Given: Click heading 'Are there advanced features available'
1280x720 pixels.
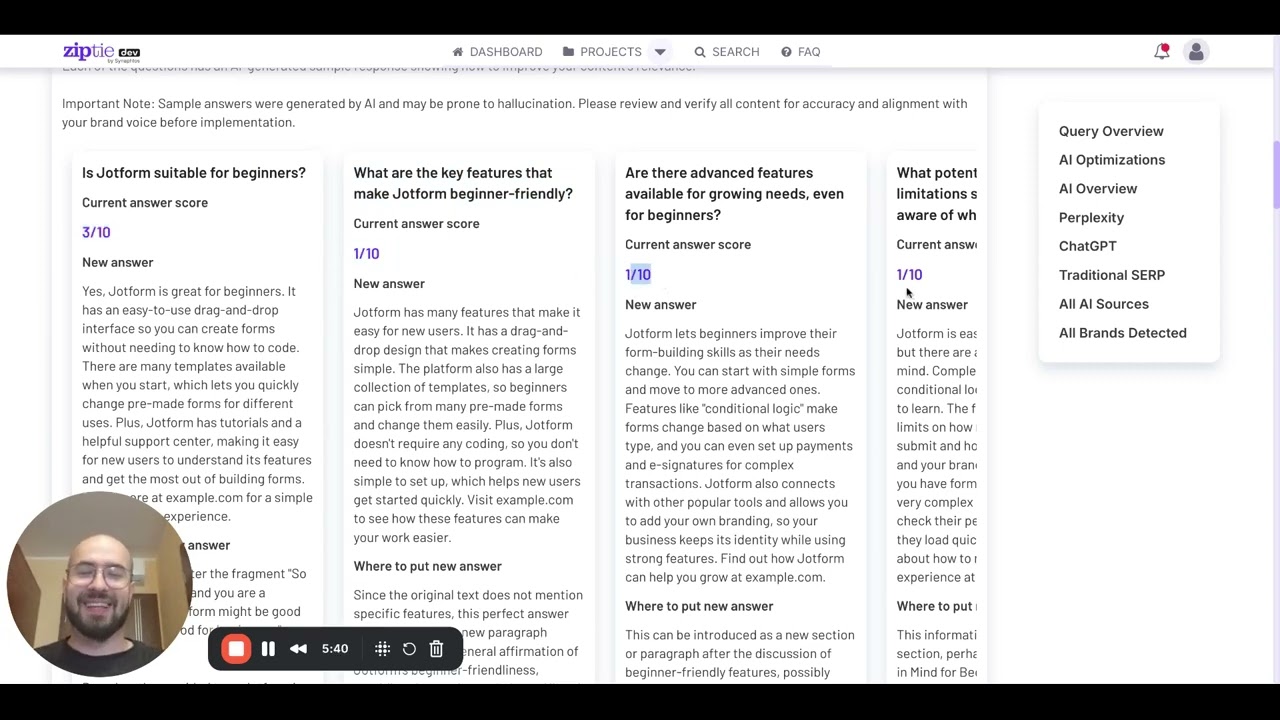Looking at the screenshot, I should pos(734,194).
